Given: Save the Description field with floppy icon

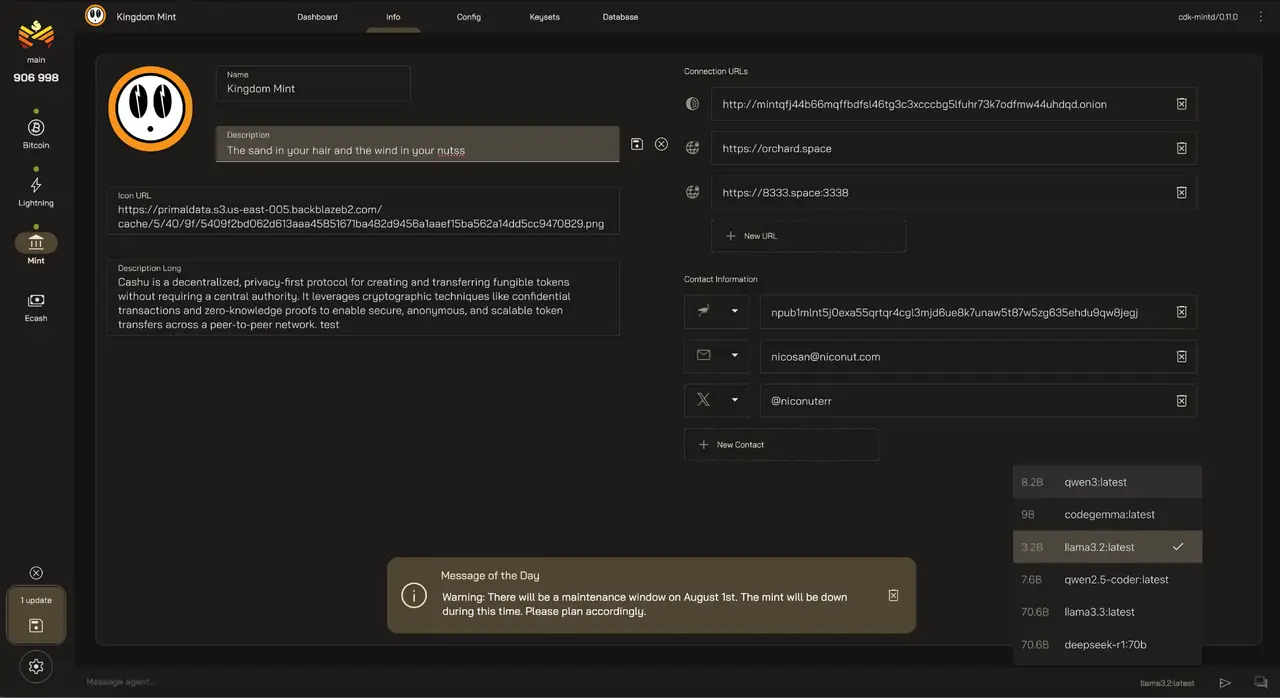Looking at the screenshot, I should 637,144.
